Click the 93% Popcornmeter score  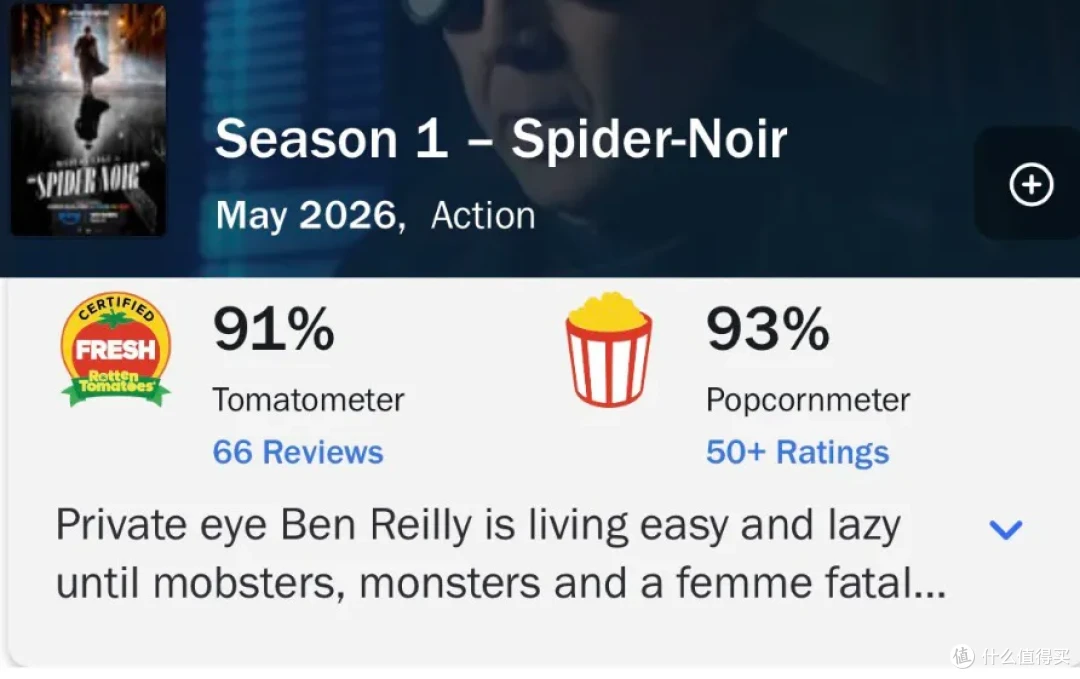tap(767, 329)
